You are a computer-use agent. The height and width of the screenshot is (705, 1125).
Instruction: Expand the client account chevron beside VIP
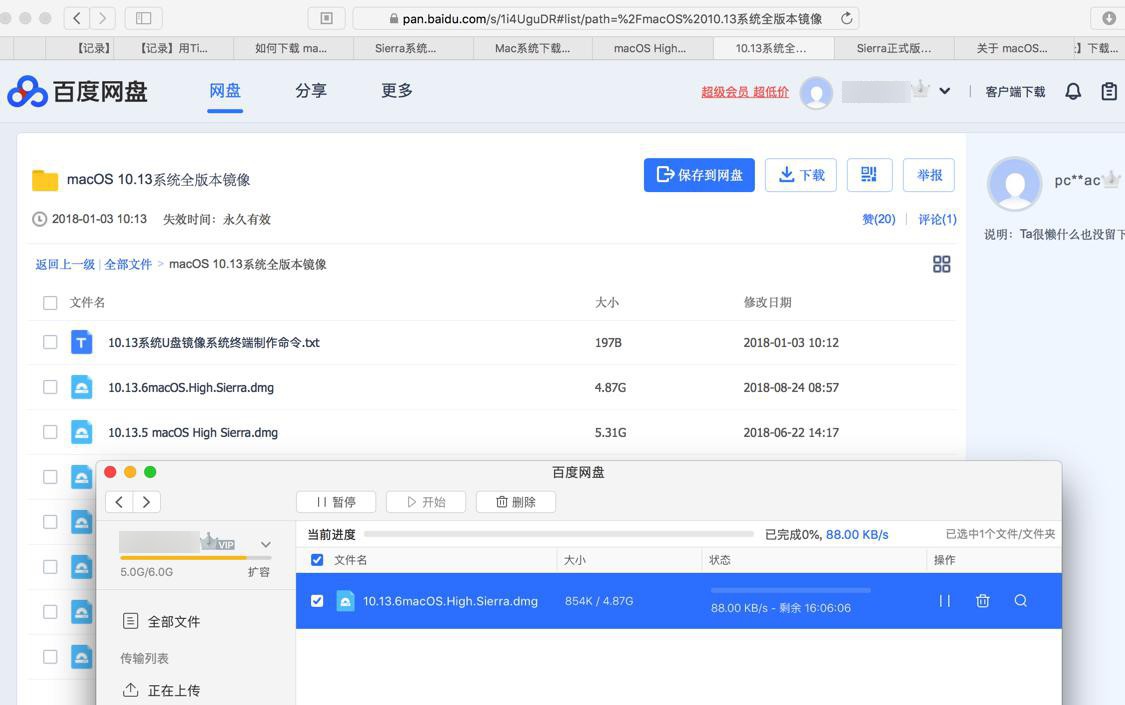click(265, 544)
